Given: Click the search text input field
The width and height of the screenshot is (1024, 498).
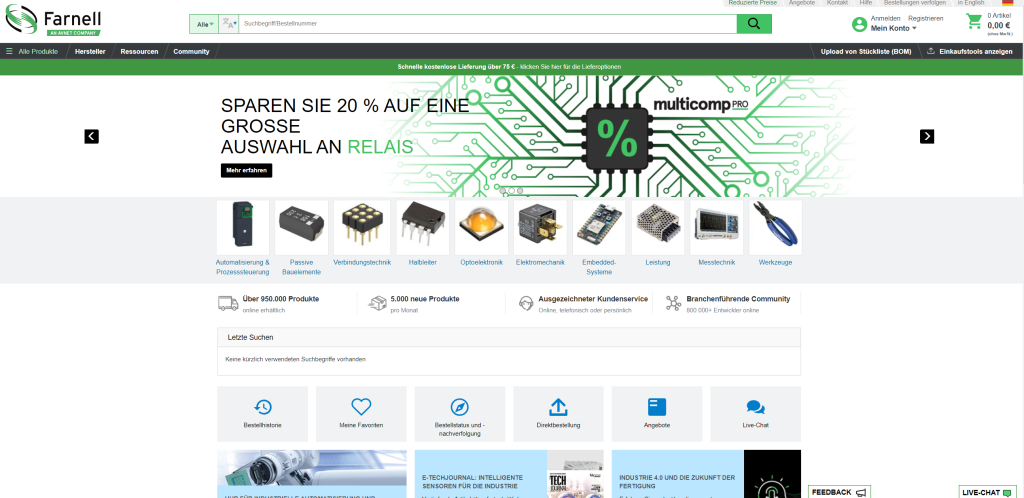Looking at the screenshot, I should coord(487,23).
